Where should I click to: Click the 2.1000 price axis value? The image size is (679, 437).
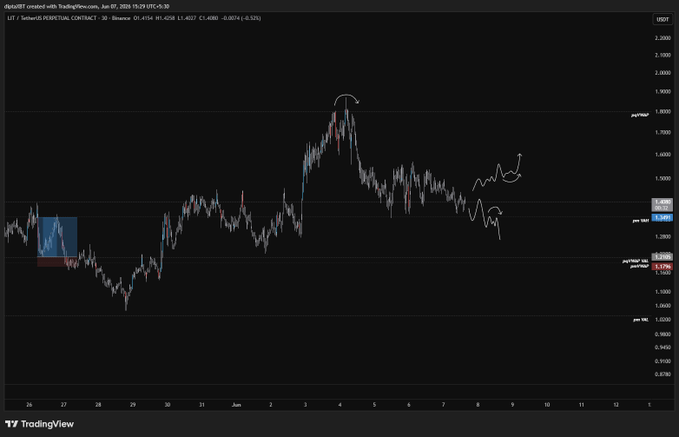(x=663, y=55)
